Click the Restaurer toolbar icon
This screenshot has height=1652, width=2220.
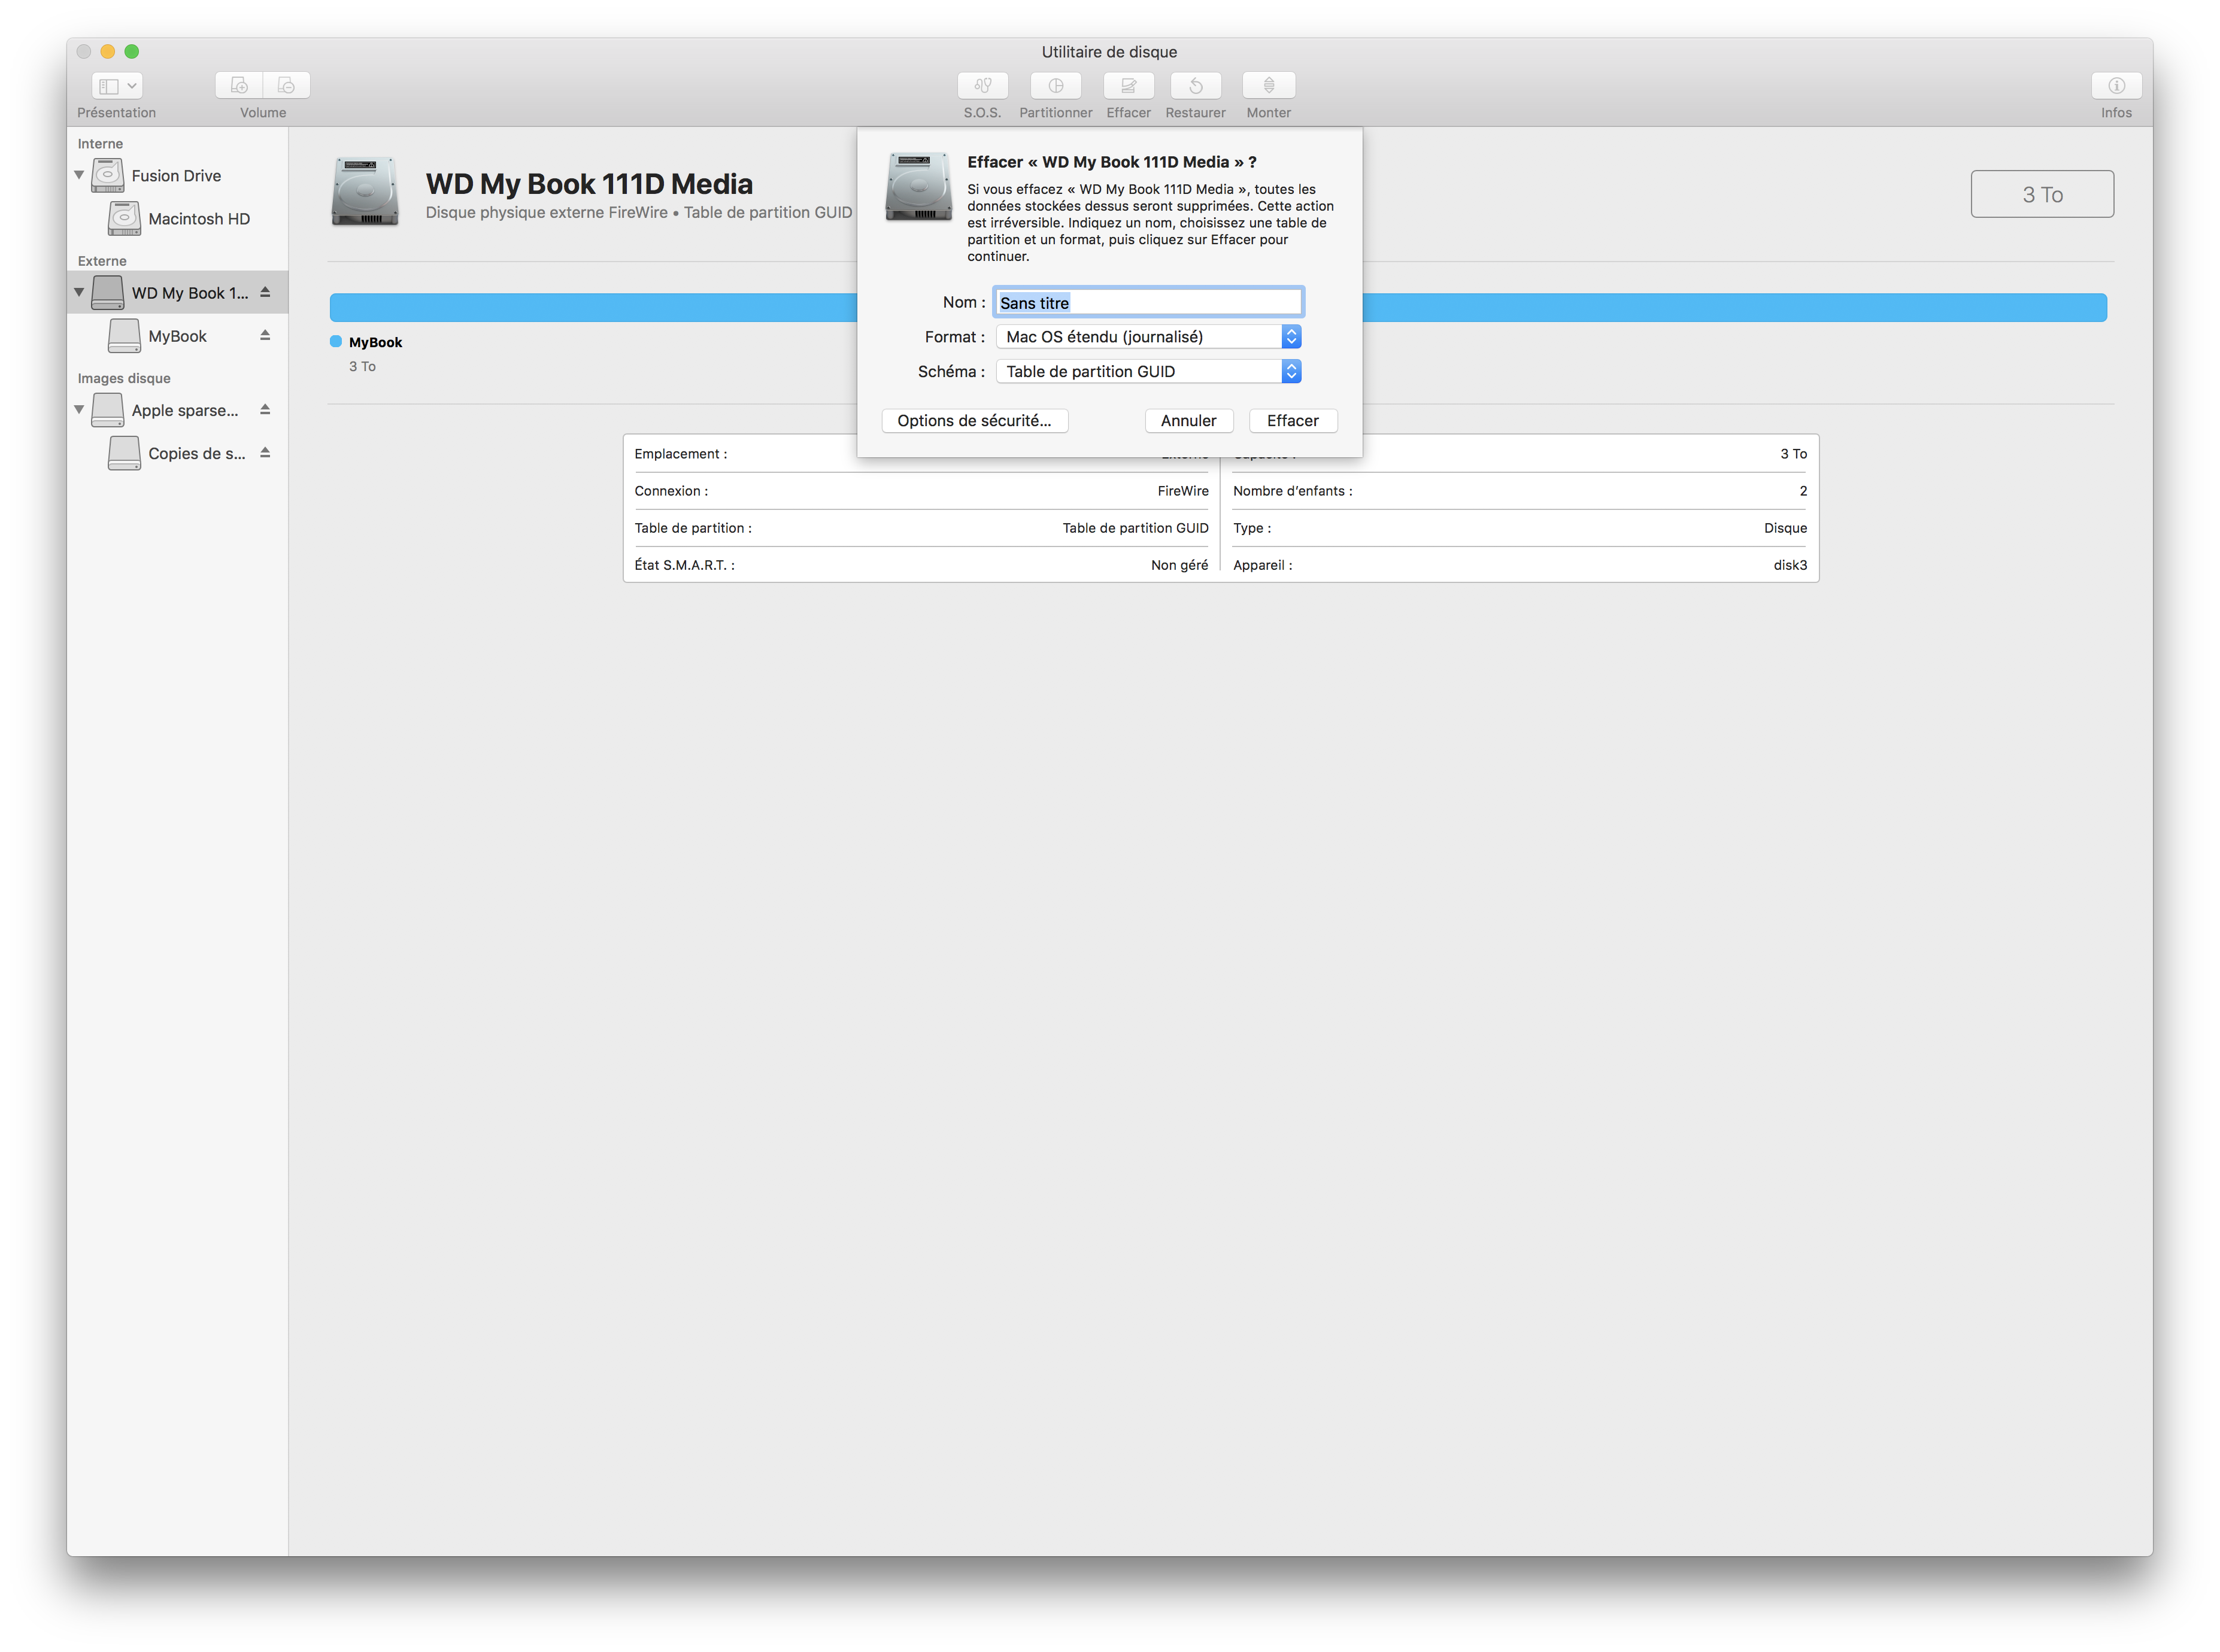point(1196,86)
